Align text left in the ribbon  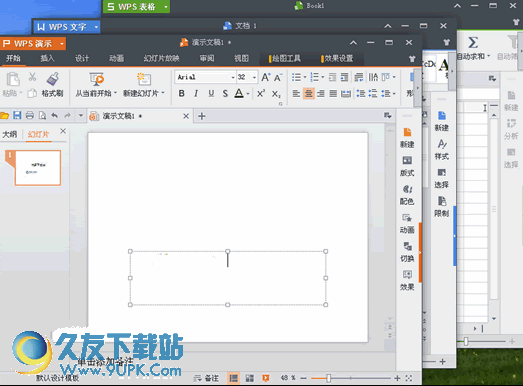[296, 93]
